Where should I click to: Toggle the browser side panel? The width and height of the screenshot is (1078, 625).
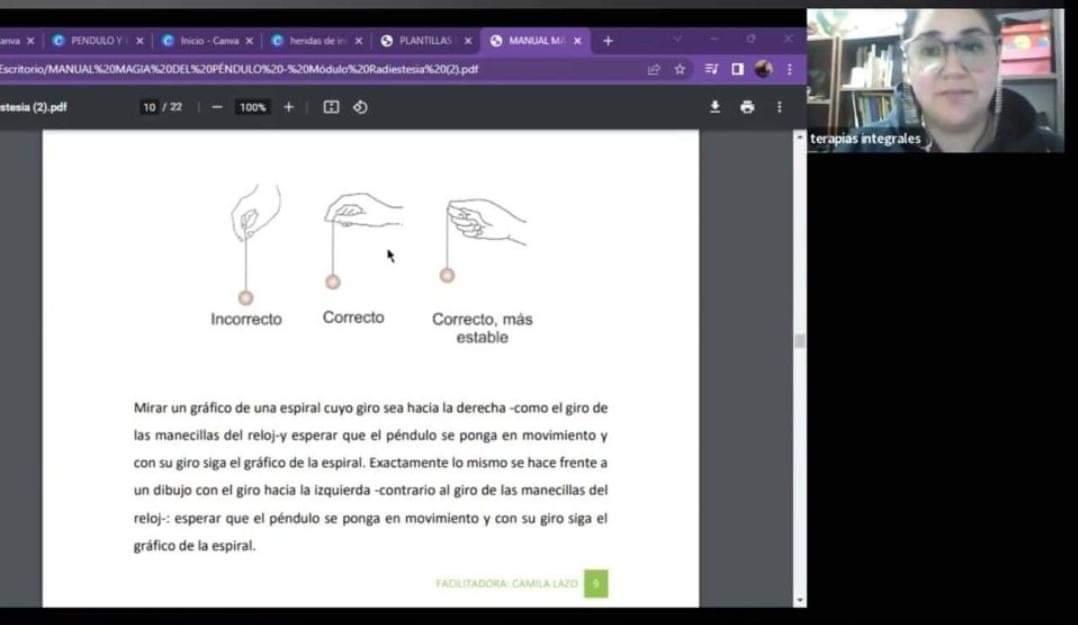pyautogui.click(x=737, y=69)
